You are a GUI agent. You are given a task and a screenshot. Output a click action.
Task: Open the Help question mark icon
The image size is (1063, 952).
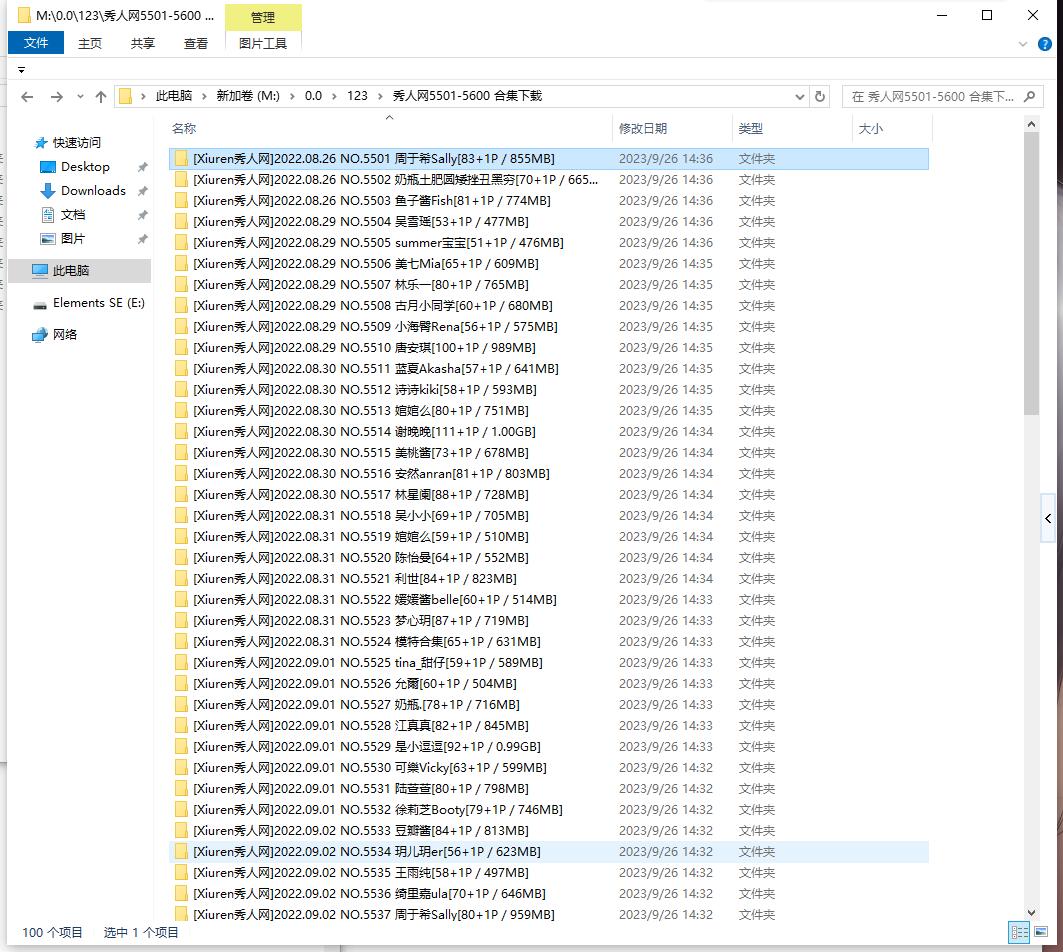(1045, 44)
